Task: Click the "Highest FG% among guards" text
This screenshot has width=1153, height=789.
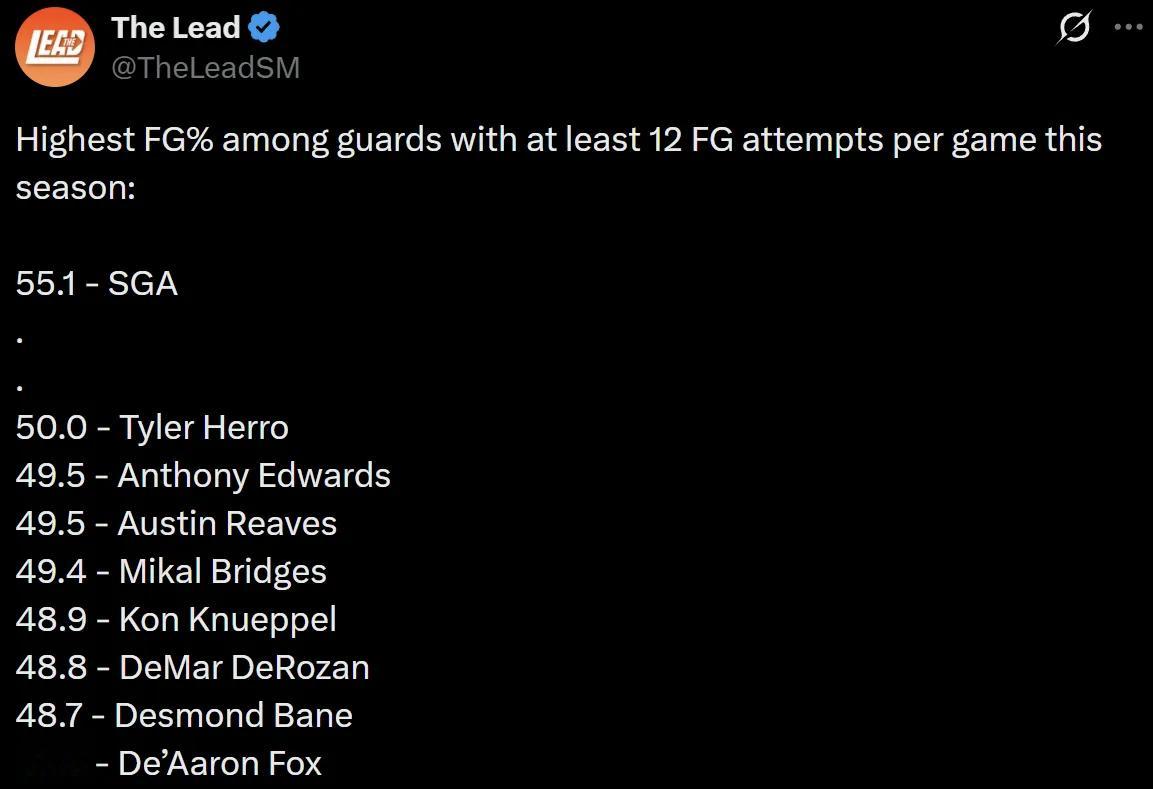Action: [x=228, y=140]
